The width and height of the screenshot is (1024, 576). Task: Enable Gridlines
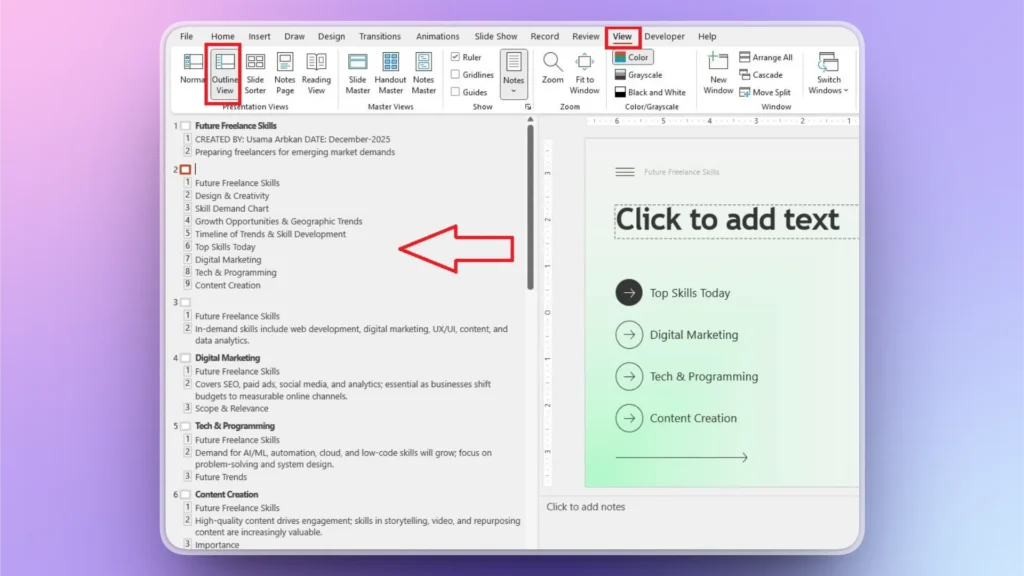[x=458, y=73]
